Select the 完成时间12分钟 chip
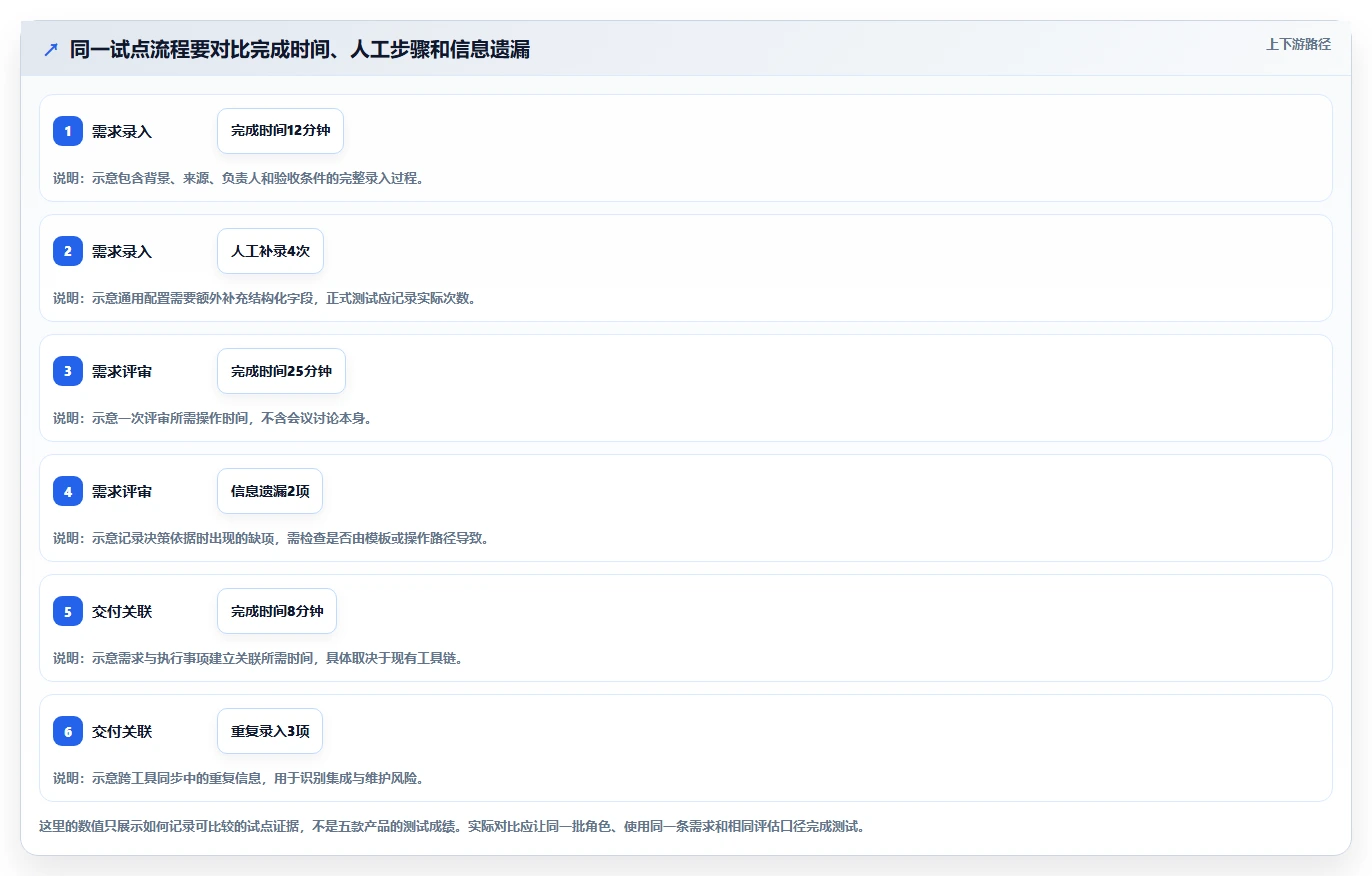This screenshot has width=1372, height=876. 280,131
